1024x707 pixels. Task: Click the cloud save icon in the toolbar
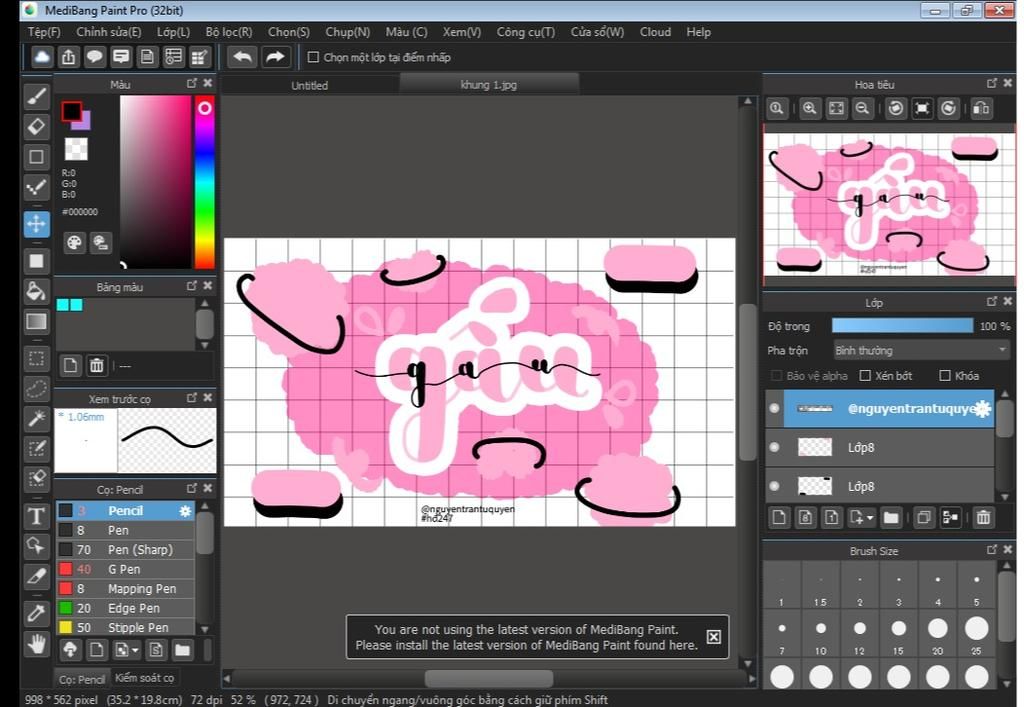[x=42, y=57]
